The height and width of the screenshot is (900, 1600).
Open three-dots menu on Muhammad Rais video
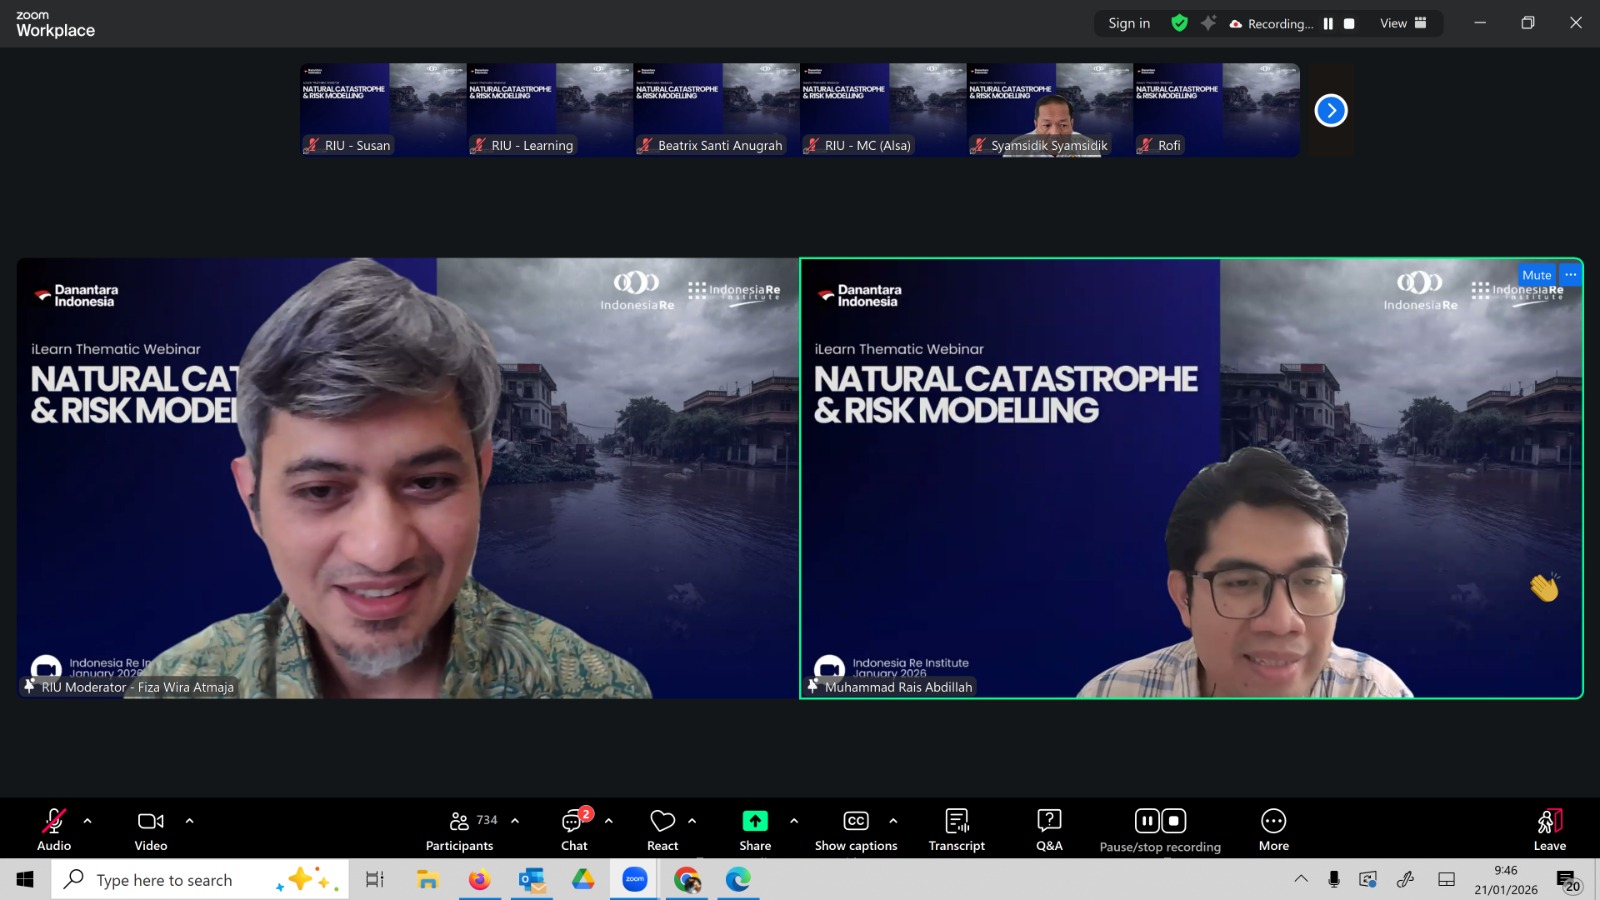click(1571, 275)
